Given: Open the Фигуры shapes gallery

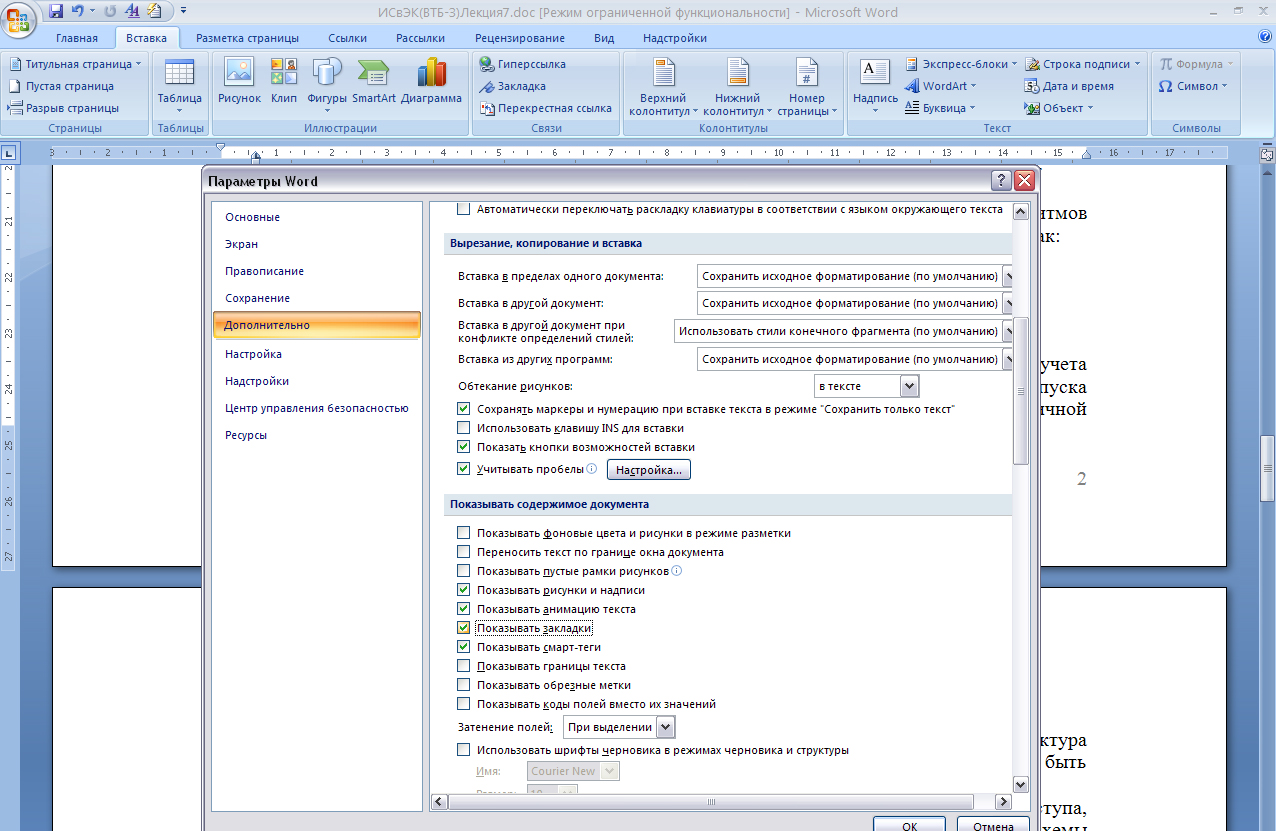Looking at the screenshot, I should tap(327, 86).
